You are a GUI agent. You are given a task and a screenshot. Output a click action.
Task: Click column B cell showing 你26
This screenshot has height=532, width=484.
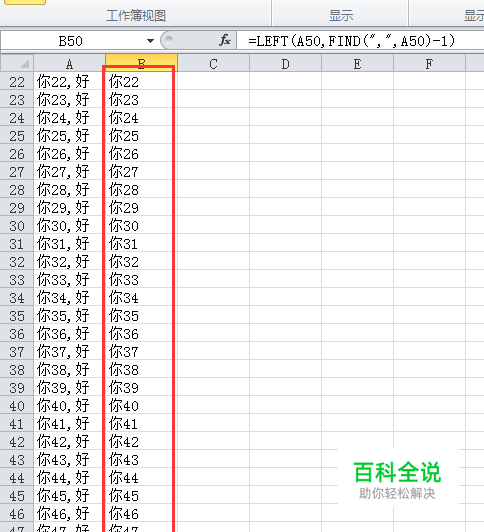click(x=141, y=153)
